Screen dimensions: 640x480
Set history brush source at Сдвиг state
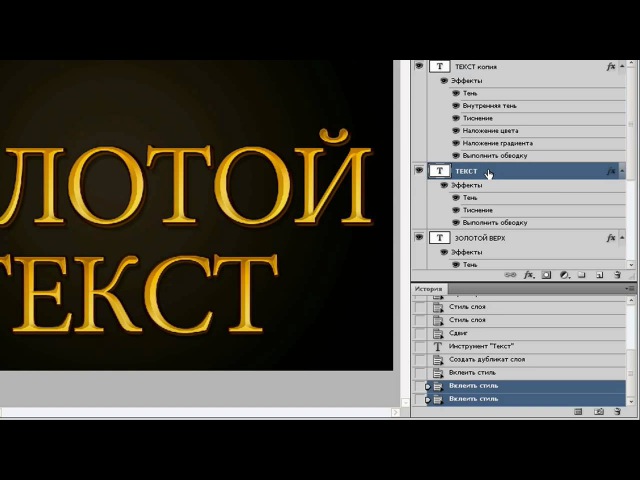tap(420, 333)
